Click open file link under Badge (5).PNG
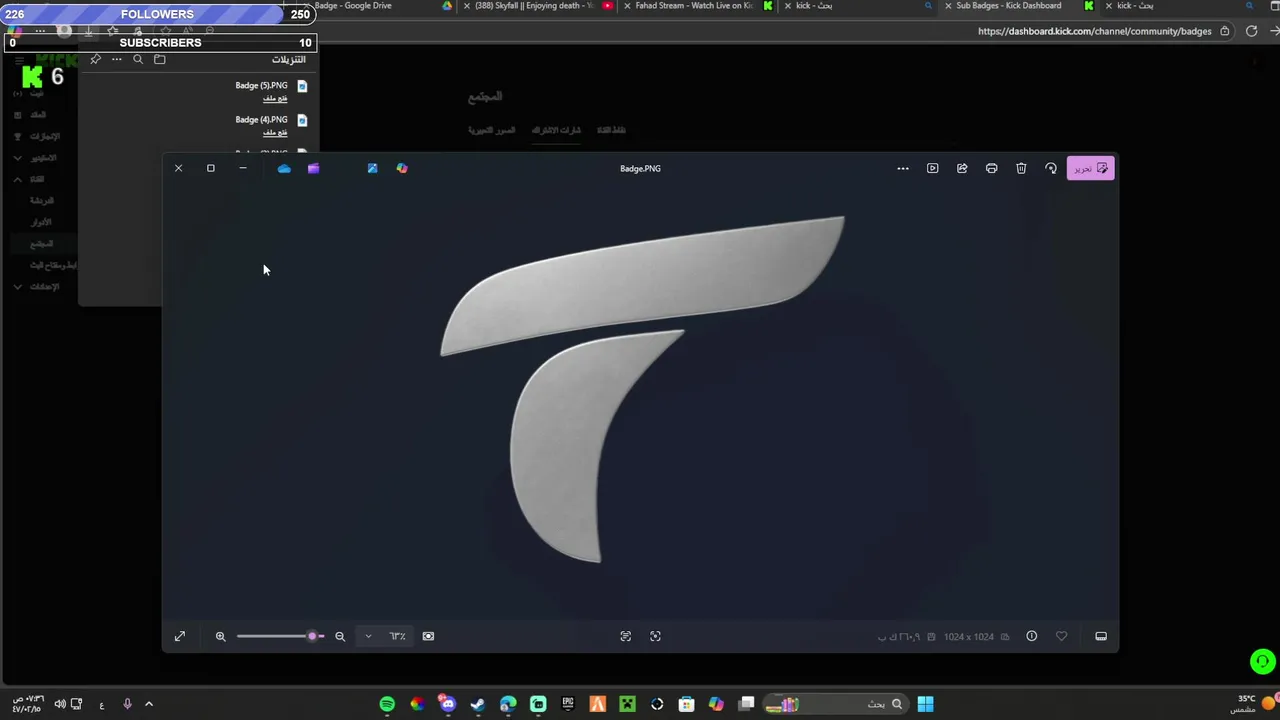Screen dimensions: 1280x720 pos(275,98)
